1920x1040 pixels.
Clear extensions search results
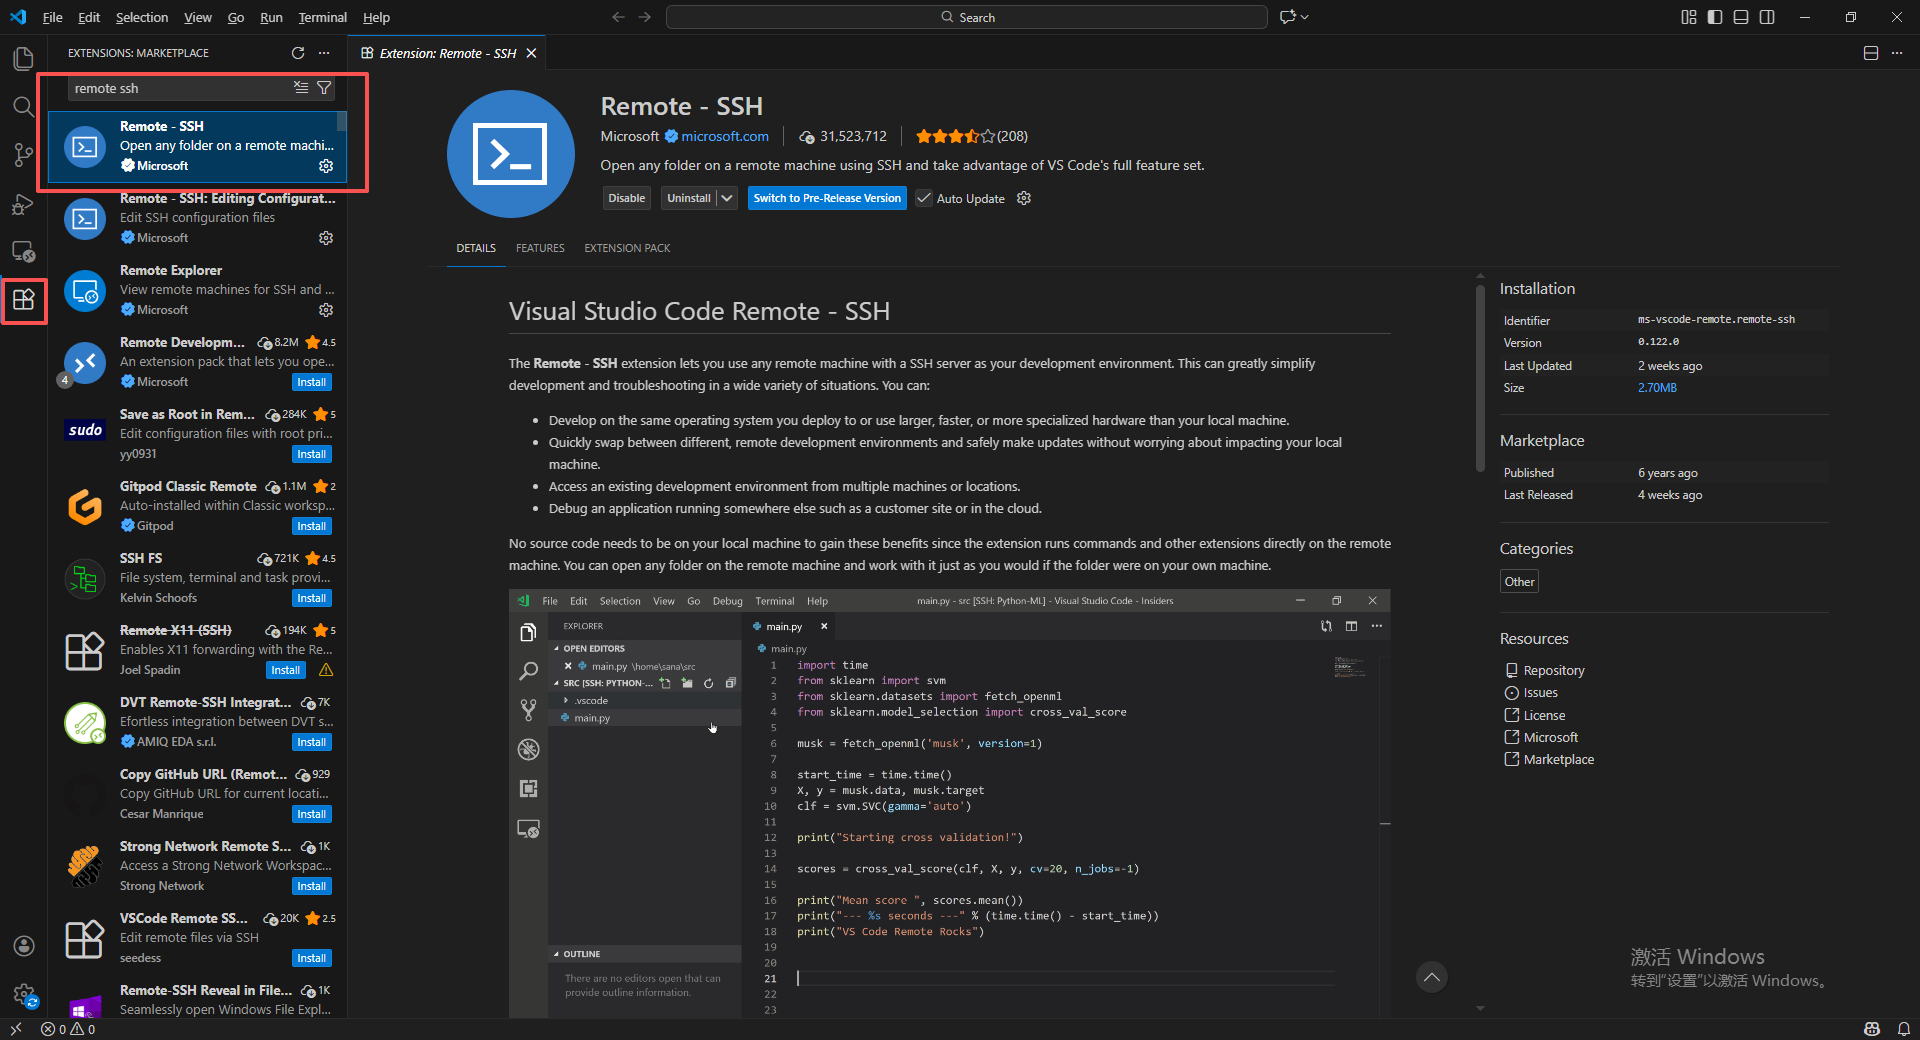pos(301,88)
